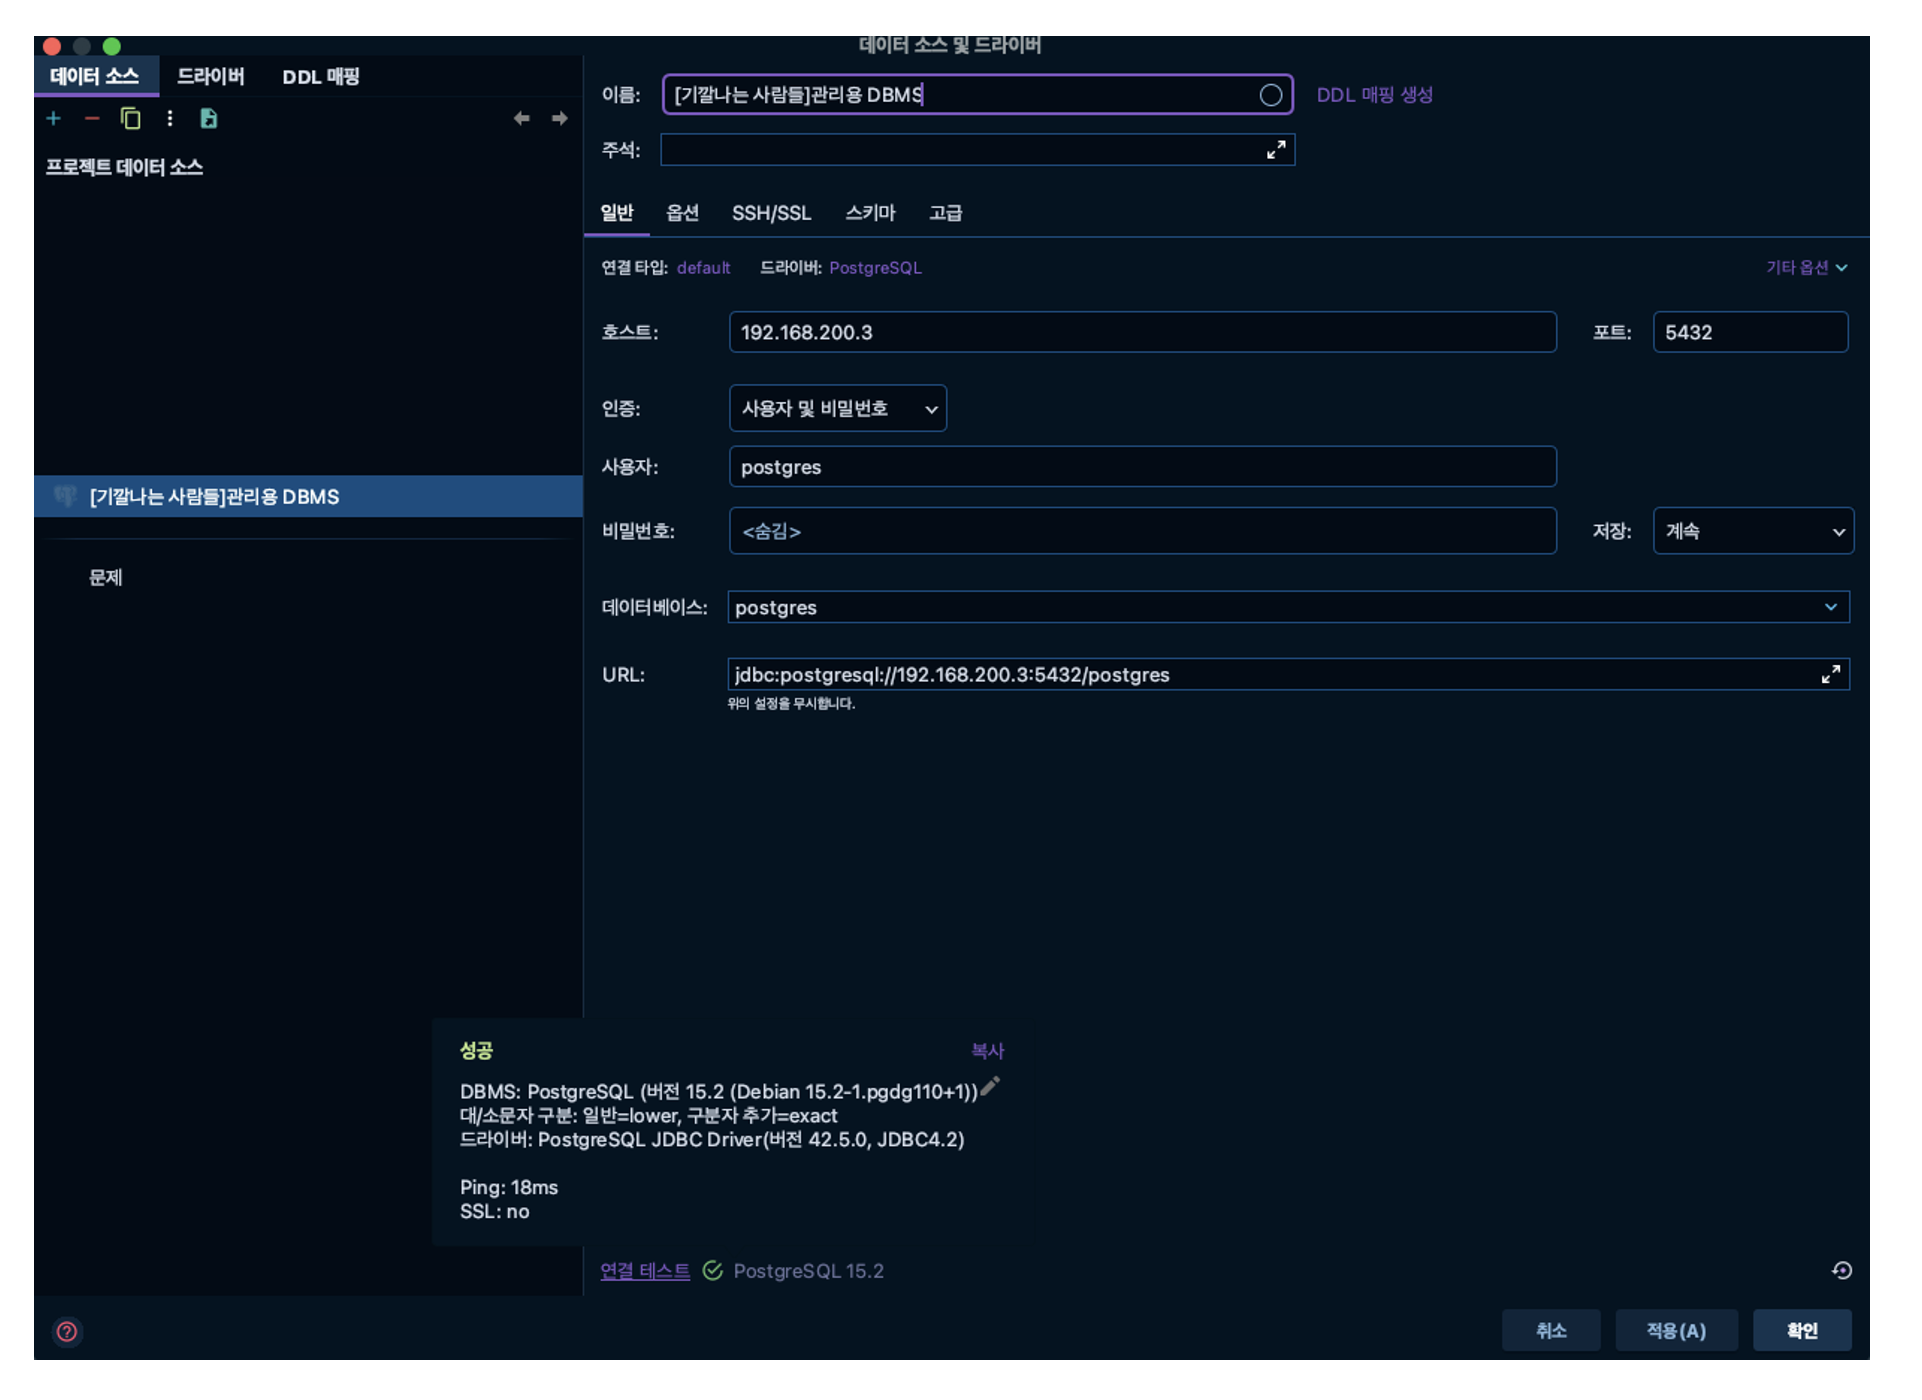Expand the comment field with the arrows icon

click(1275, 150)
